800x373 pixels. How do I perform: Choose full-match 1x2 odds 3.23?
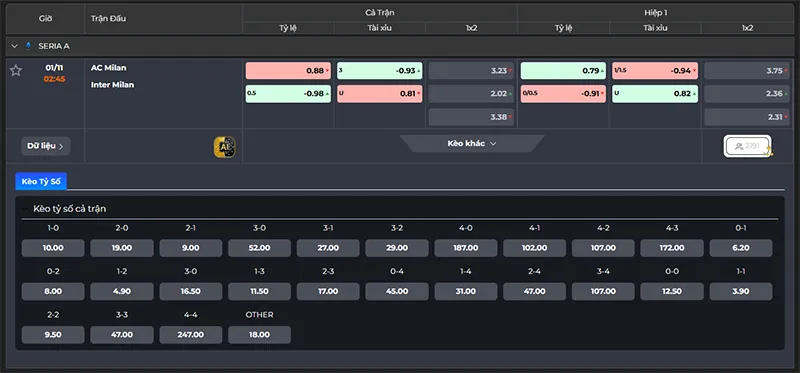point(471,71)
